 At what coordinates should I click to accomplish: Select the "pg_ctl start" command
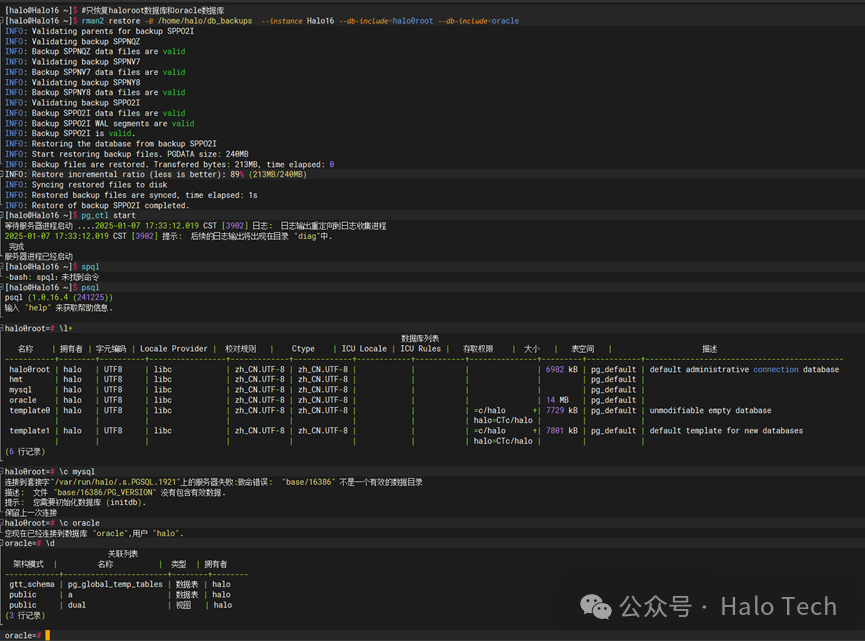pos(108,215)
